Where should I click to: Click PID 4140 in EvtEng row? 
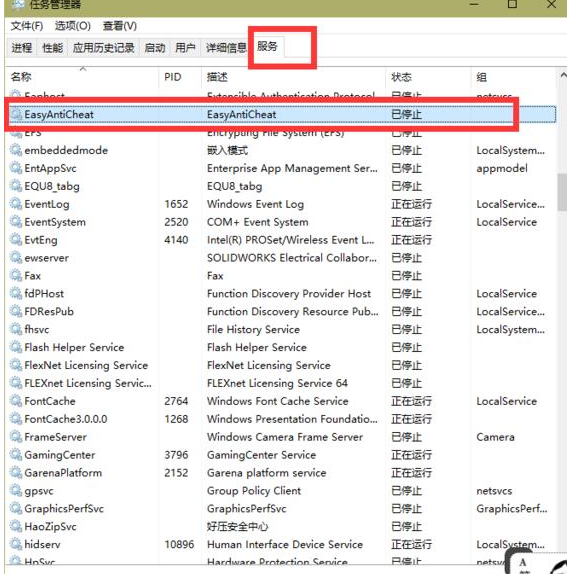coord(176,240)
